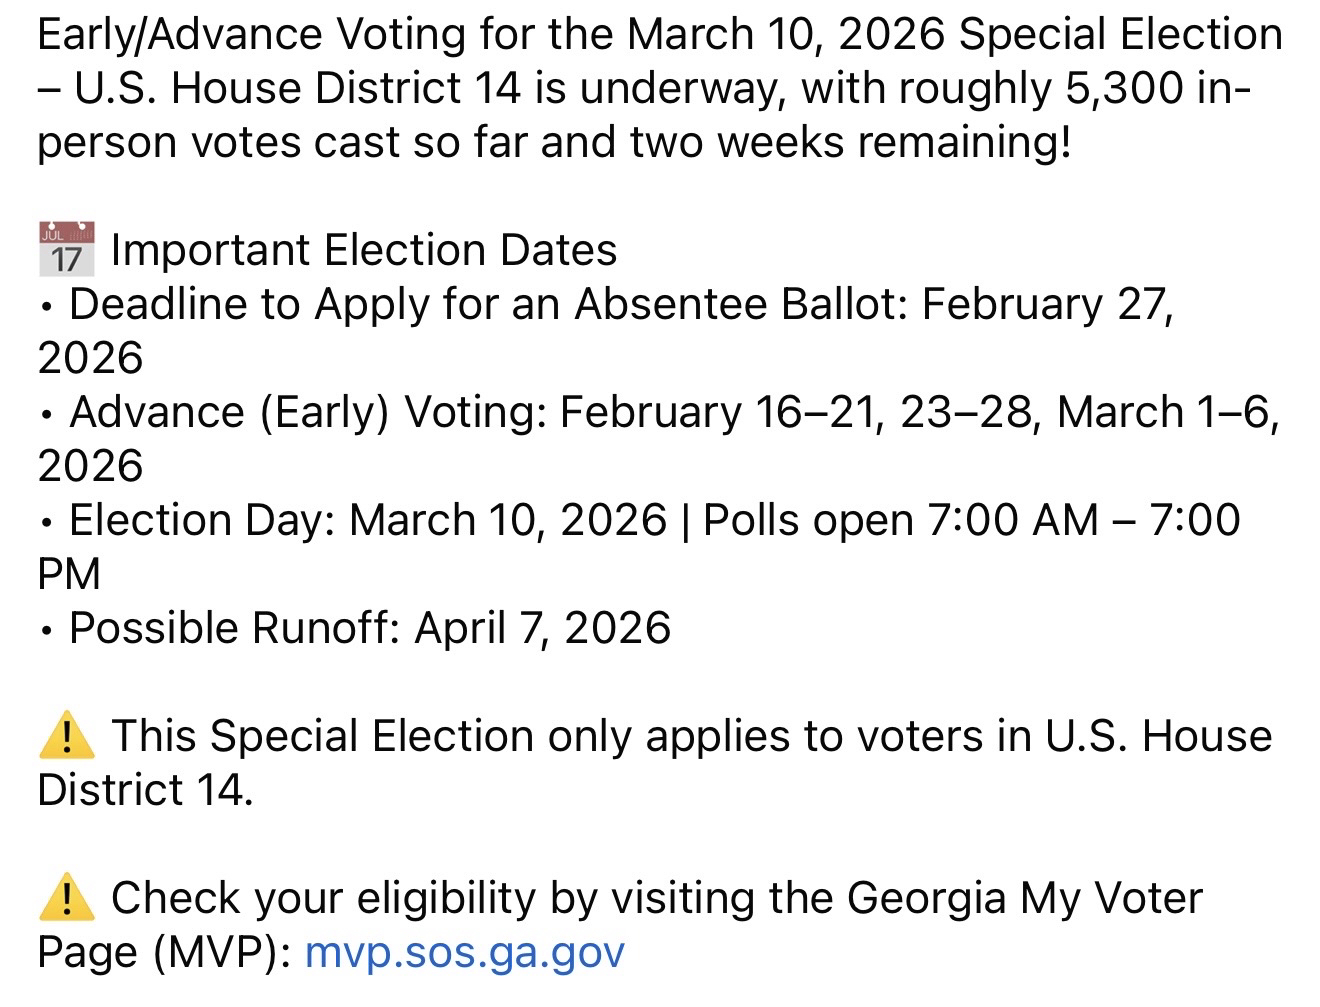Click "Deadline to Apply for an Absentee Ballot"
1320x1007 pixels.
(488, 304)
